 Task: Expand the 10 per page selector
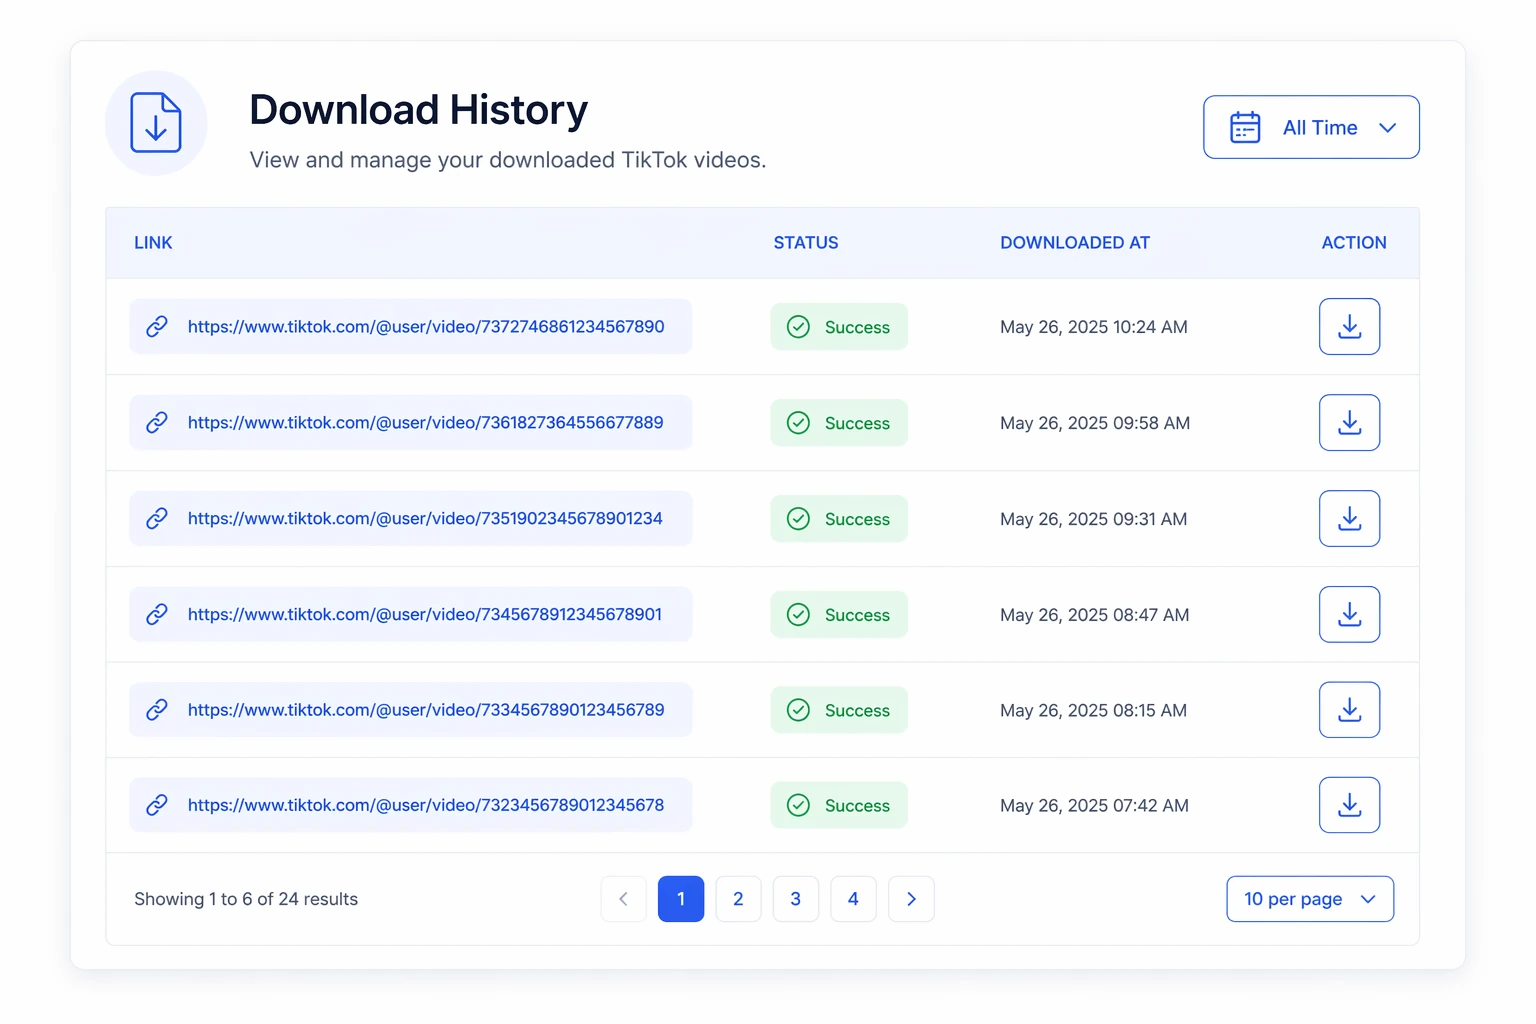coord(1310,899)
